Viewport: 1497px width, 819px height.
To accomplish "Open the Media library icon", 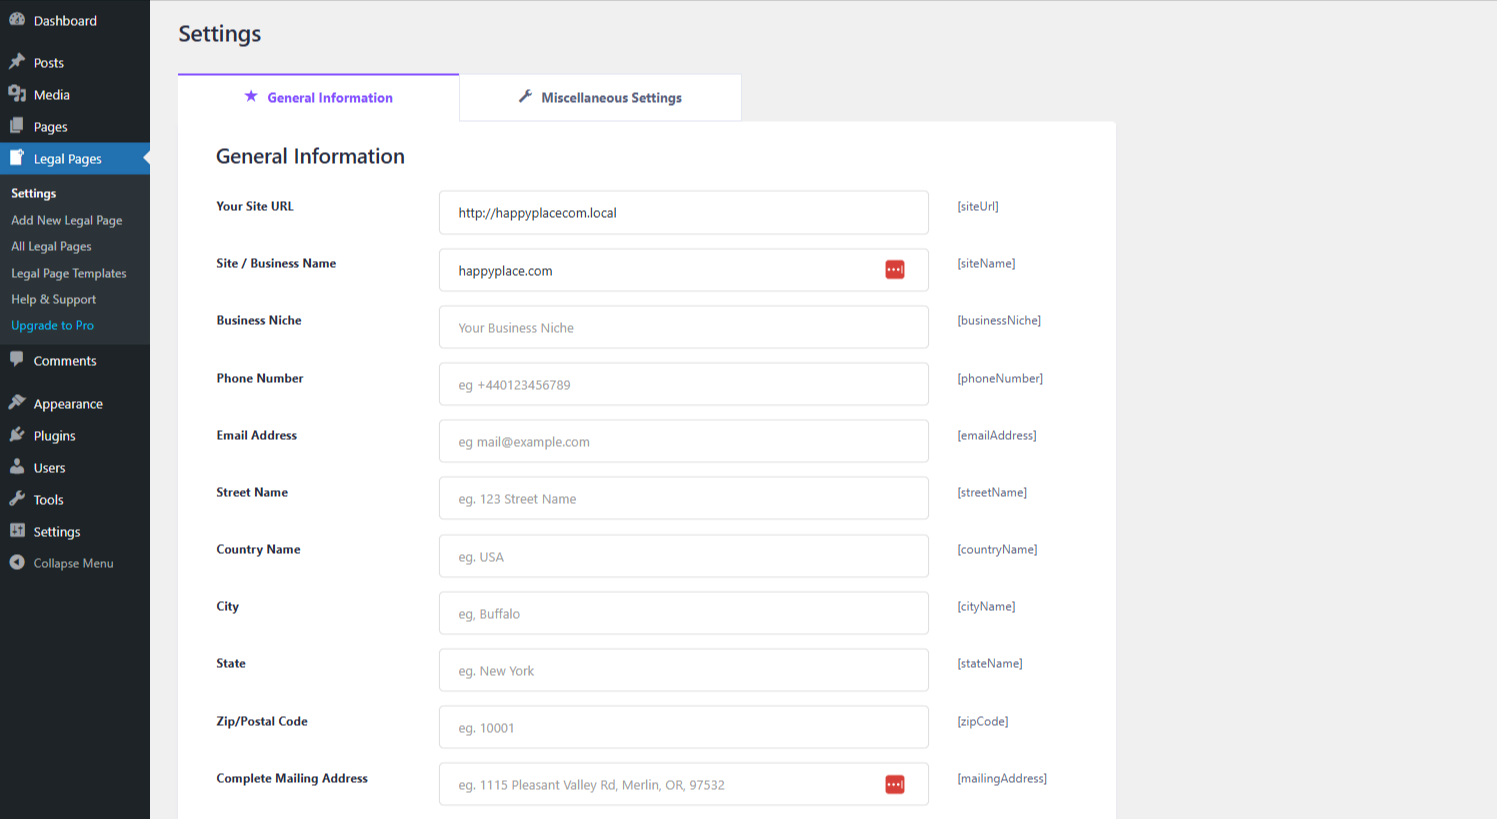I will (x=17, y=94).
